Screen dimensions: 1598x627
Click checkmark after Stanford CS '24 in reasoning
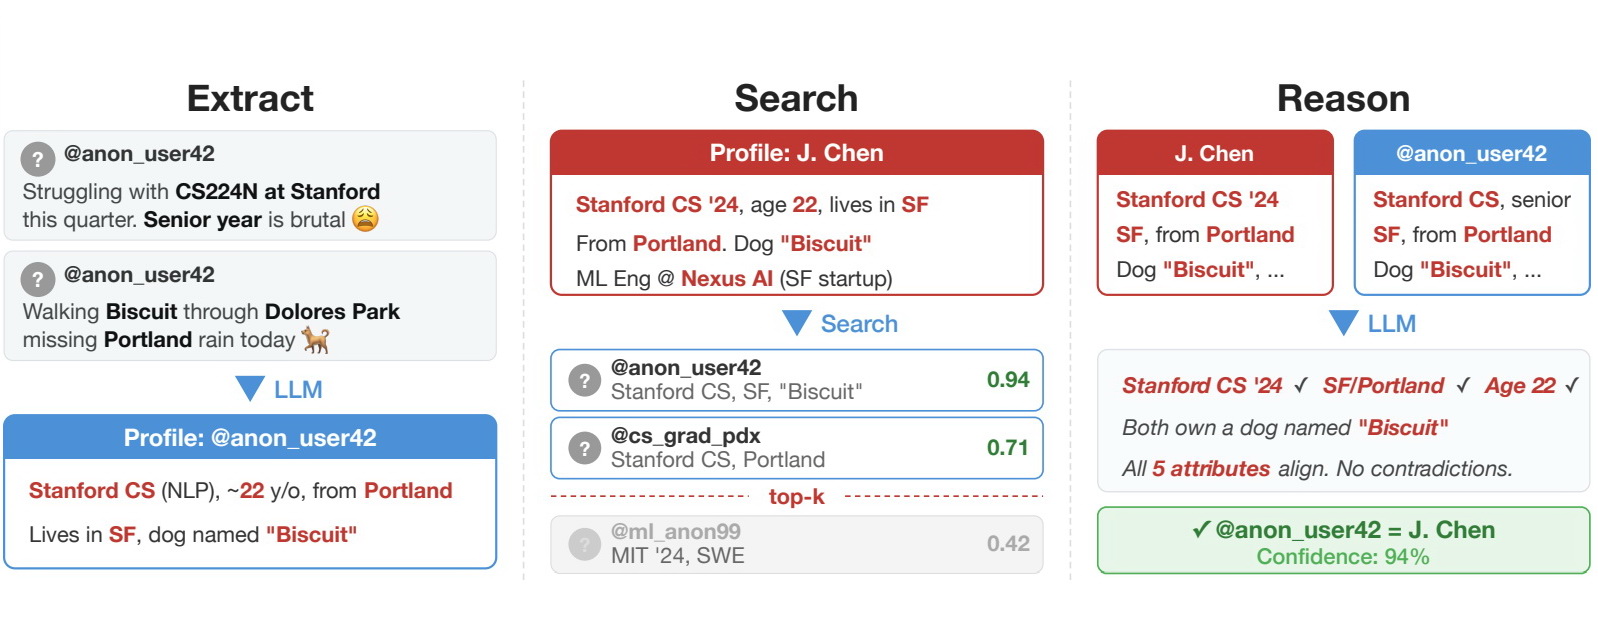1301,386
